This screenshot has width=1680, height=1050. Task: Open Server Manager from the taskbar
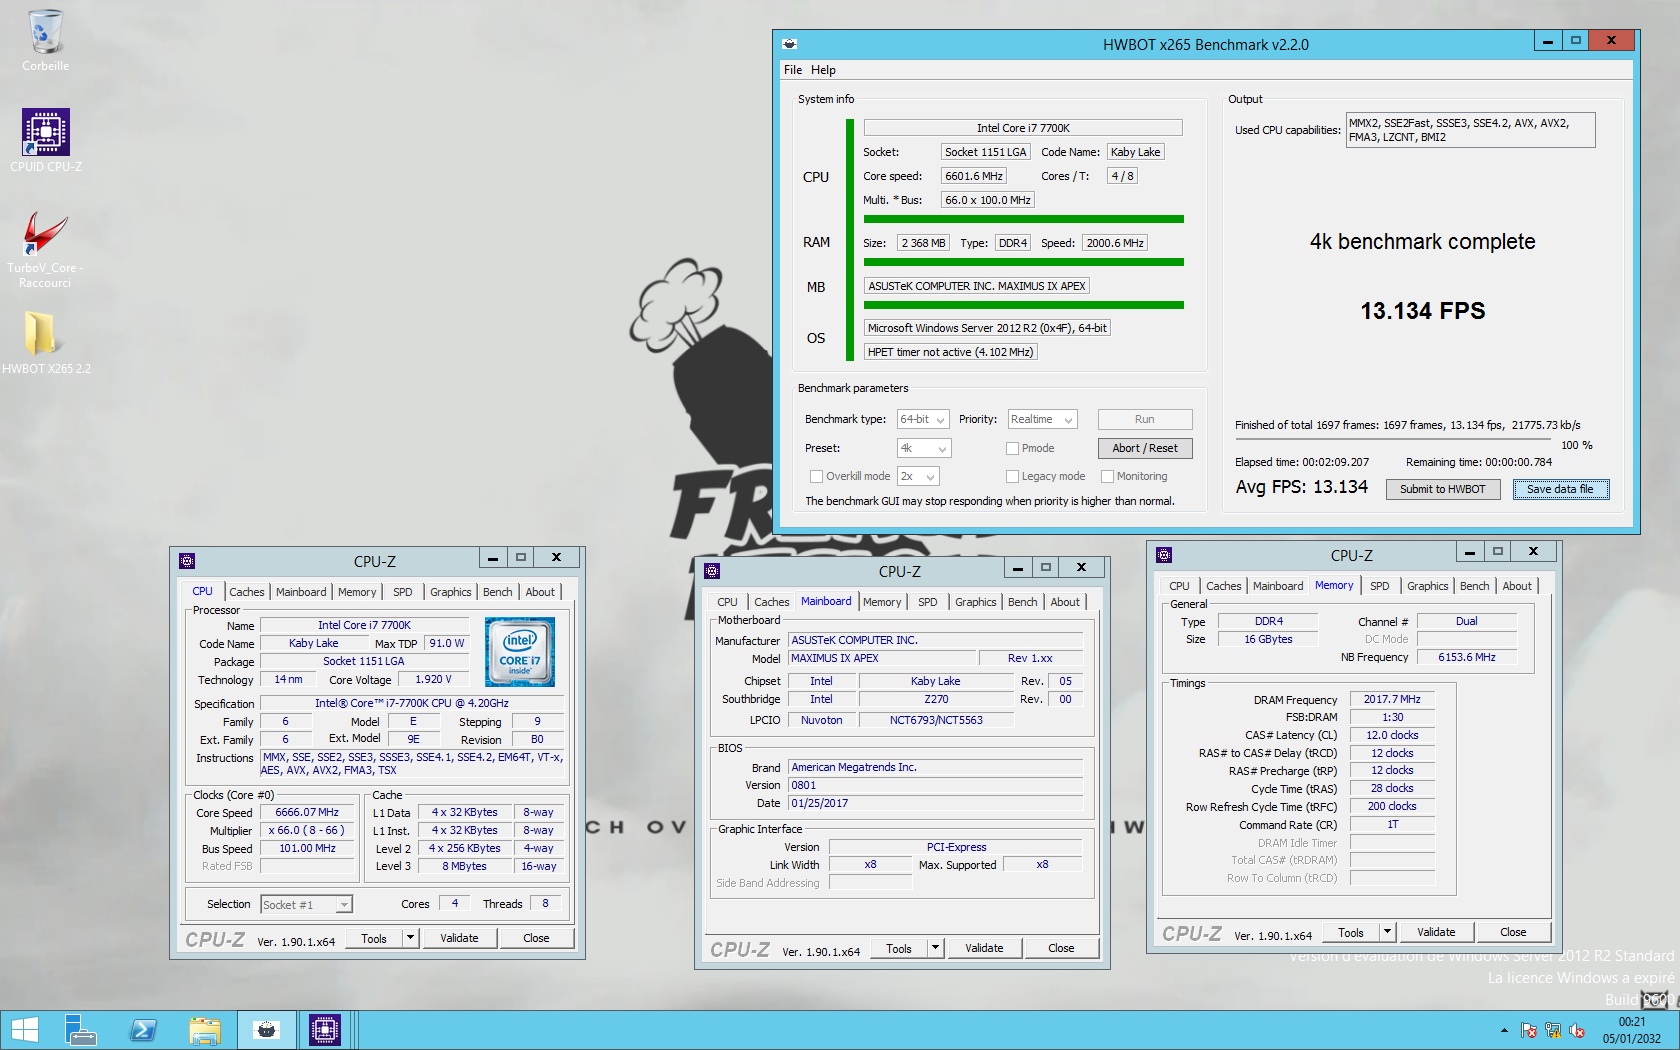pyautogui.click(x=80, y=1030)
